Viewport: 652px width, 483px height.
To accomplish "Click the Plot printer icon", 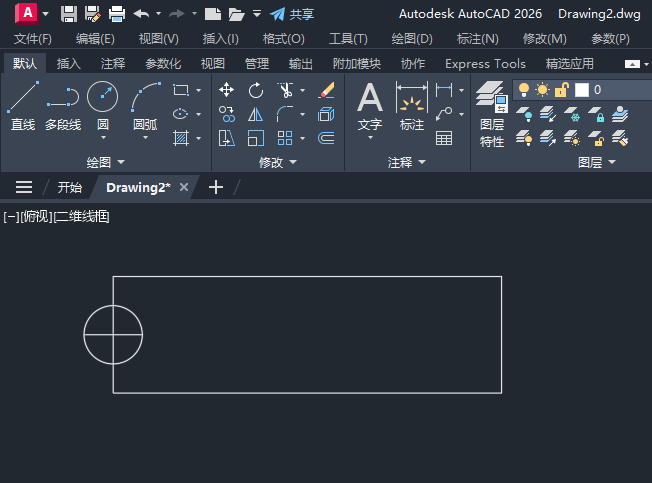I will (117, 14).
